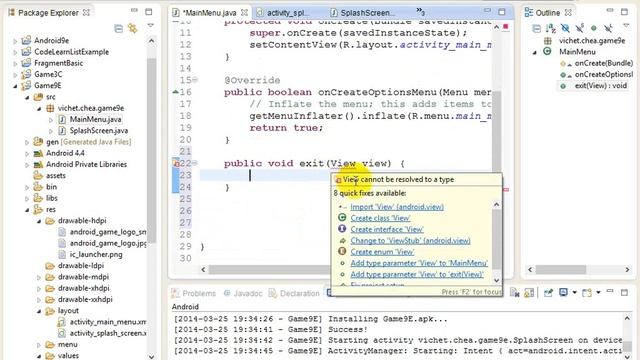
Task: Click Pin Console icon
Action: [x=548, y=293]
